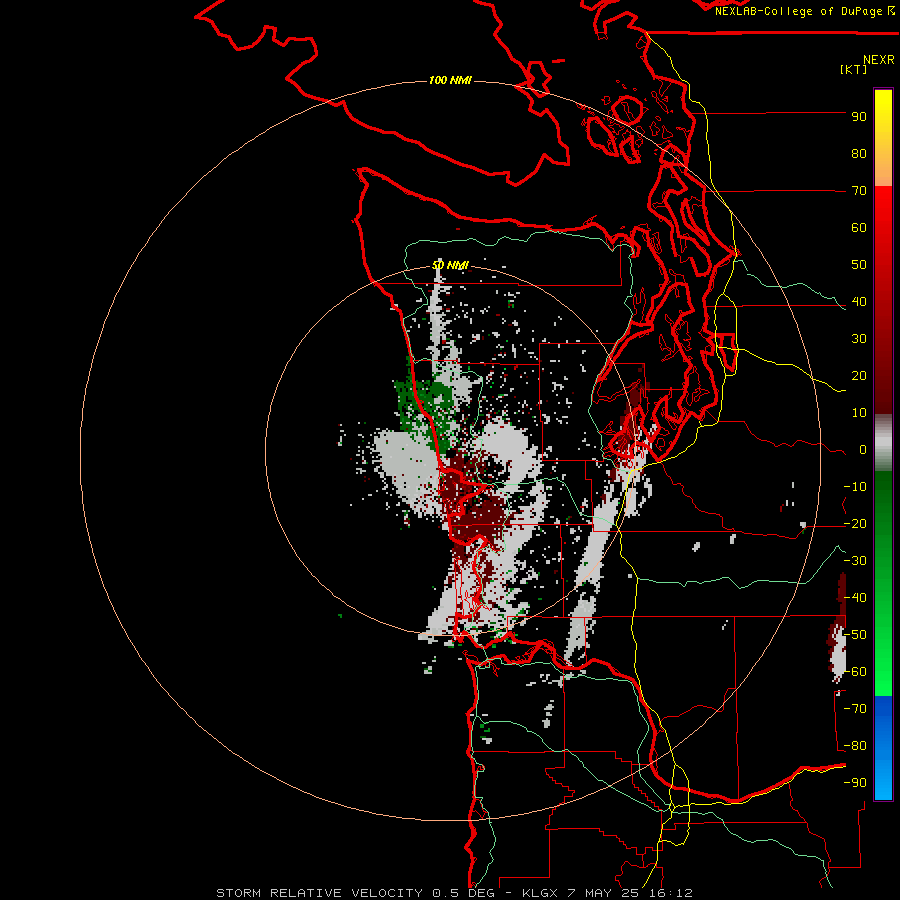Select the 0 knot scale label
Screen dimensions: 900x900
pos(863,450)
